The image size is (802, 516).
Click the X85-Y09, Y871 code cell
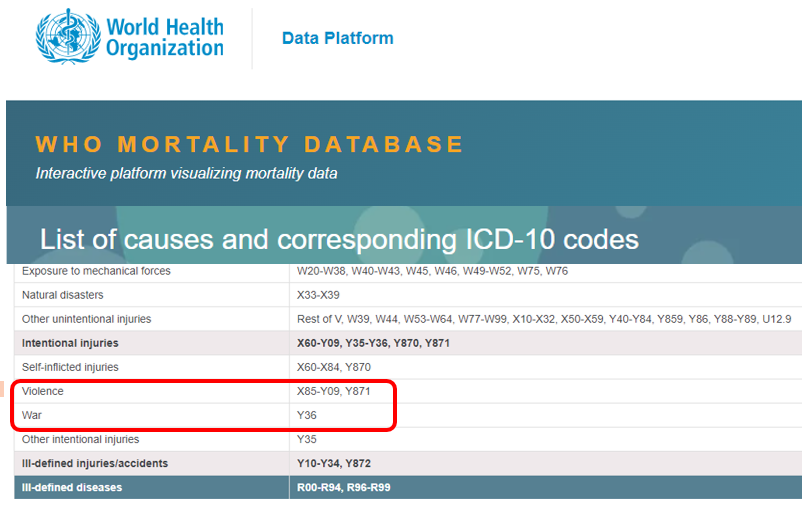(x=334, y=391)
